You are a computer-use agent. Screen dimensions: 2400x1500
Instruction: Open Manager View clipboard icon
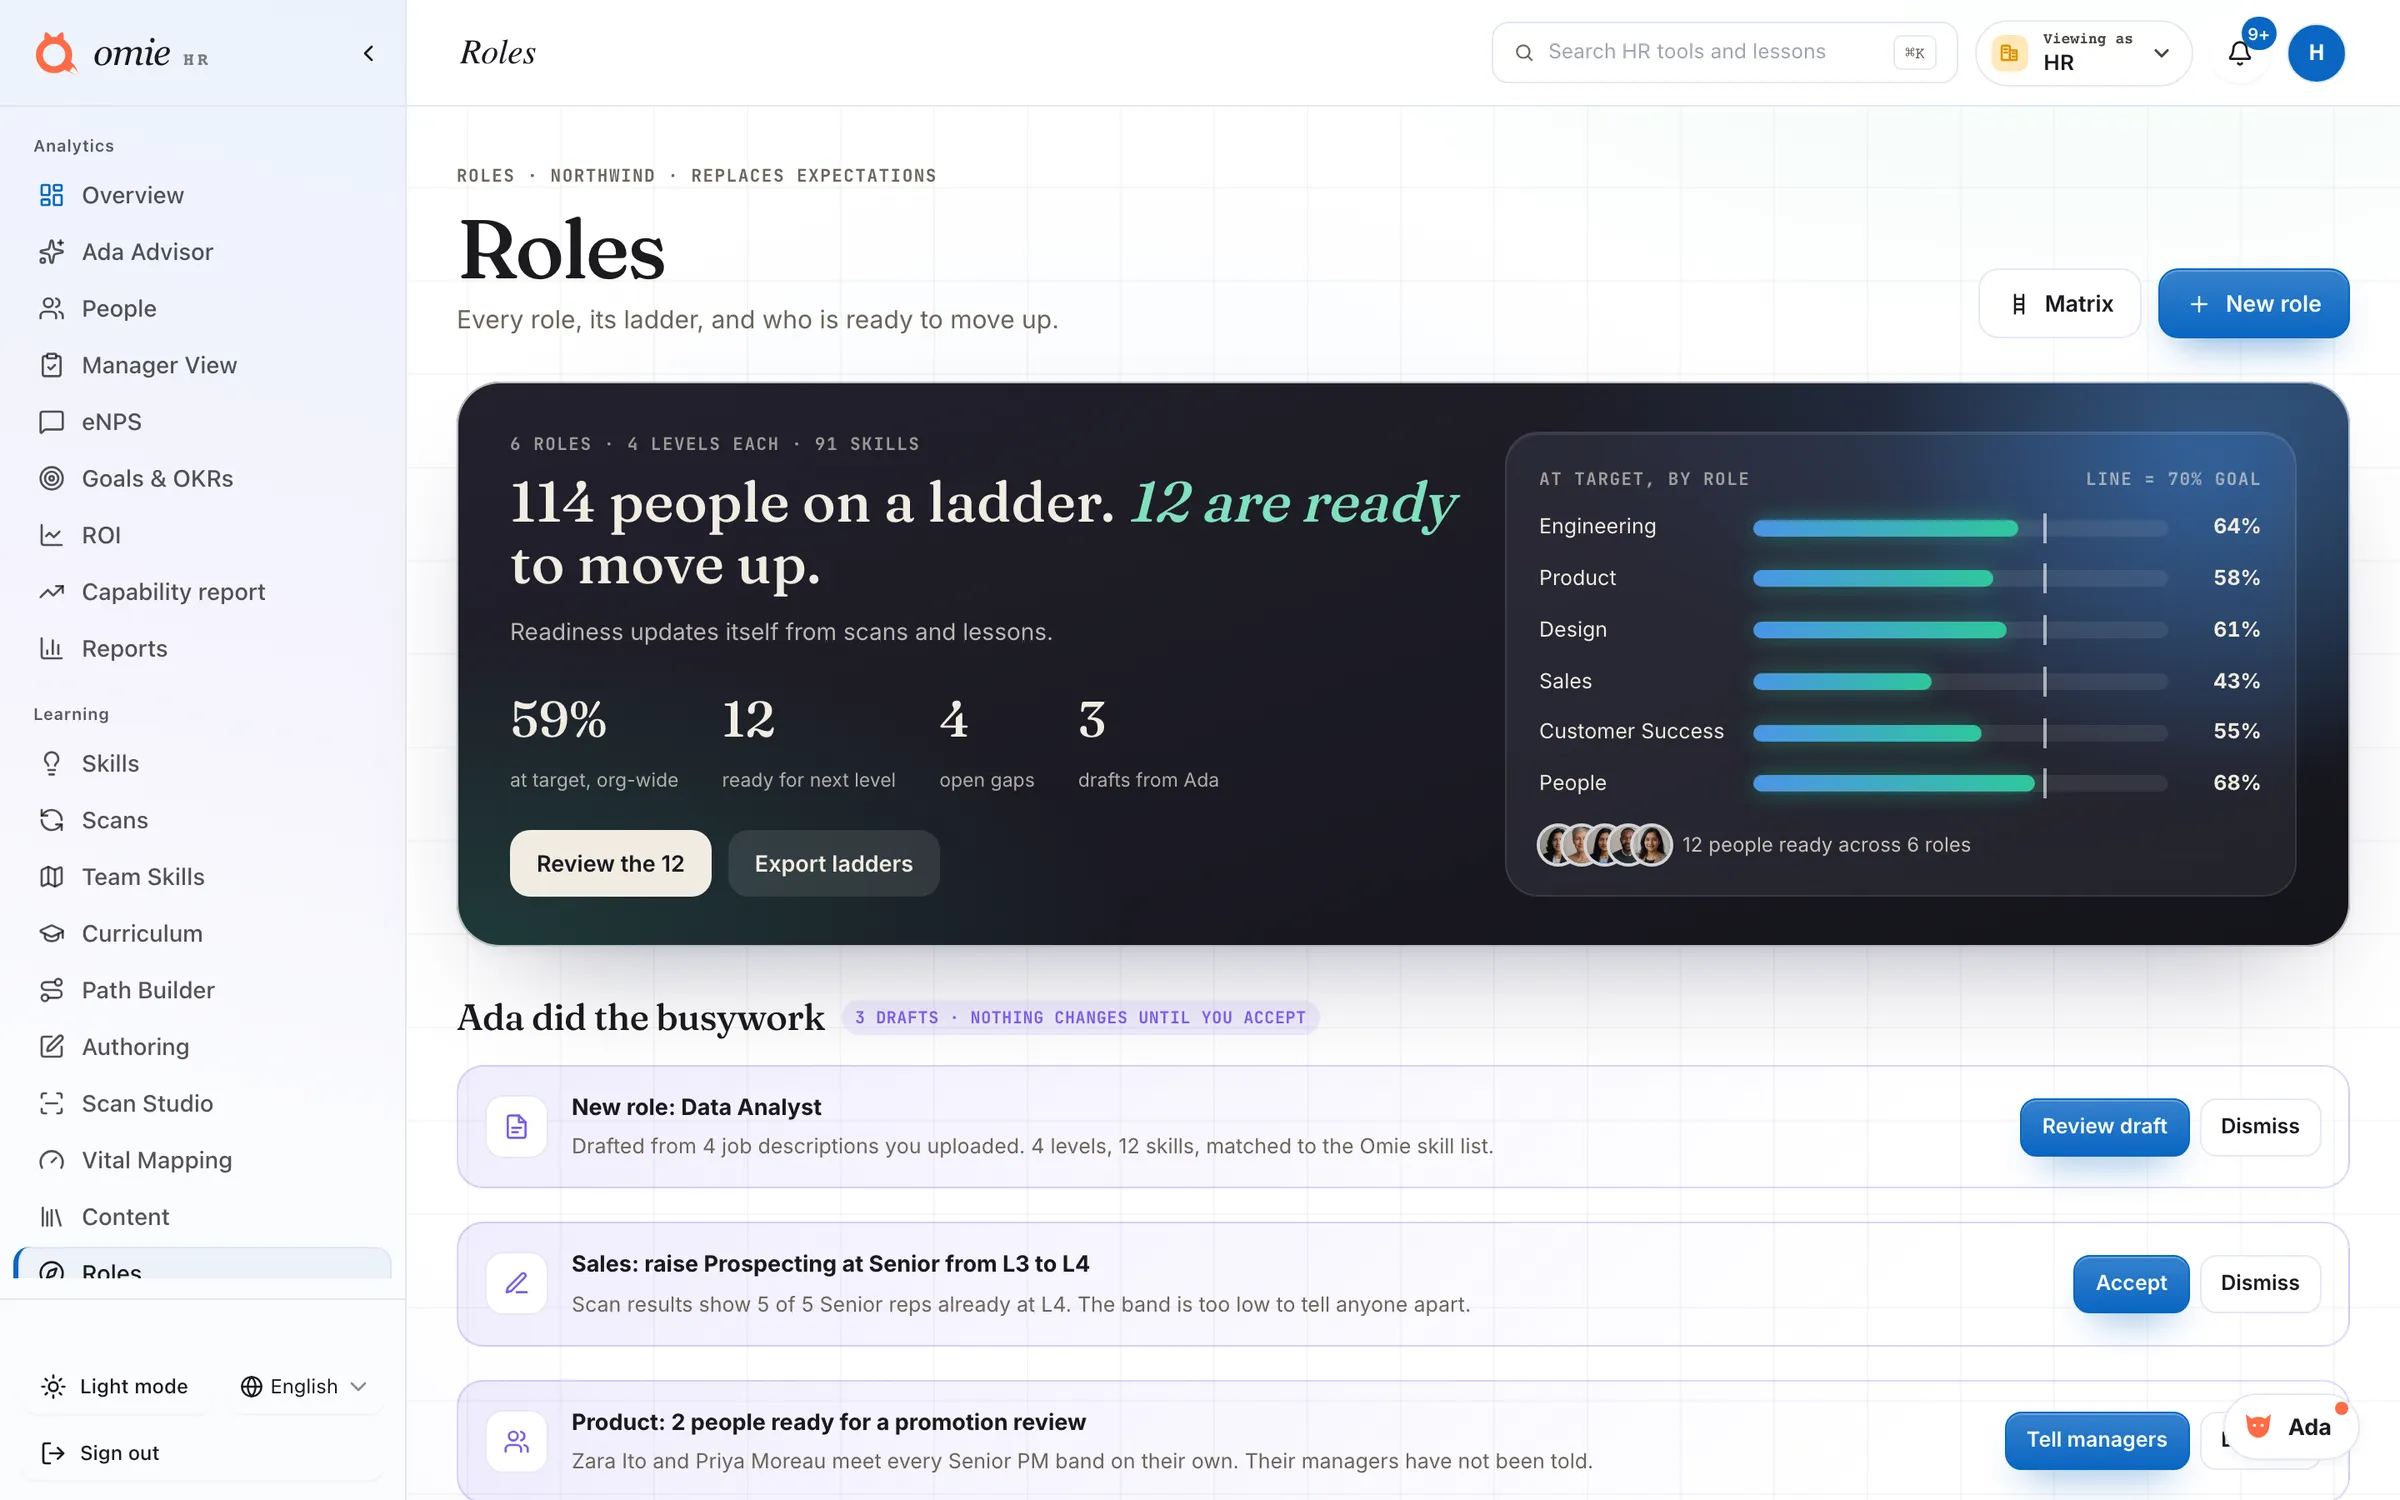51,365
